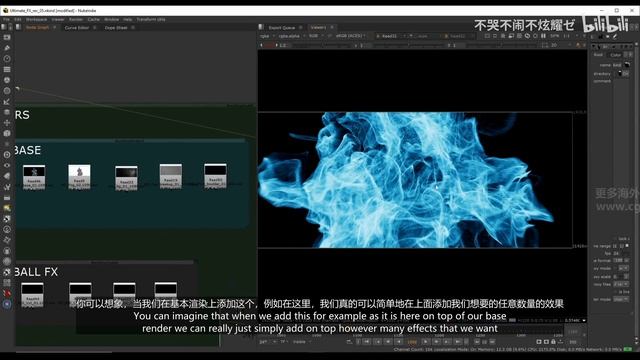Click the BALL FX backdrop label
The image size is (640, 360).
tap(36, 272)
